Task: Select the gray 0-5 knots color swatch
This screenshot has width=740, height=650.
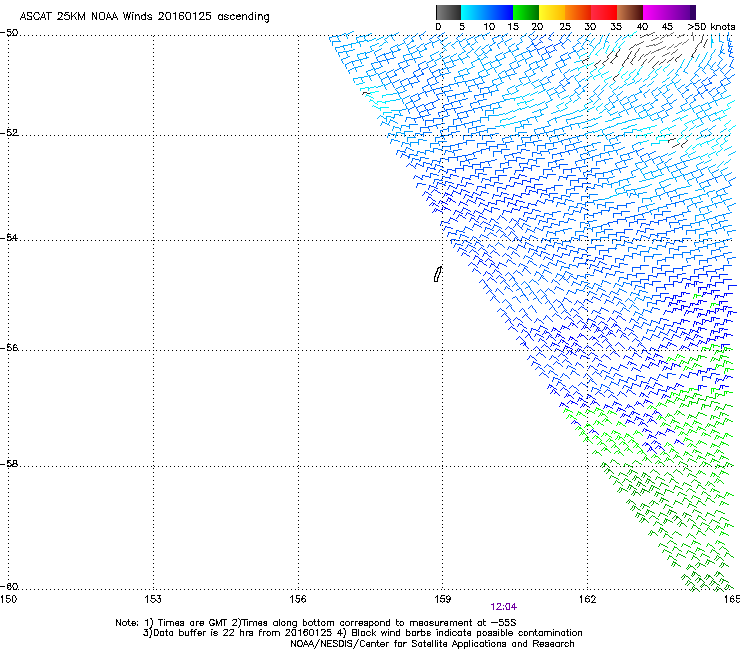Action: [448, 12]
